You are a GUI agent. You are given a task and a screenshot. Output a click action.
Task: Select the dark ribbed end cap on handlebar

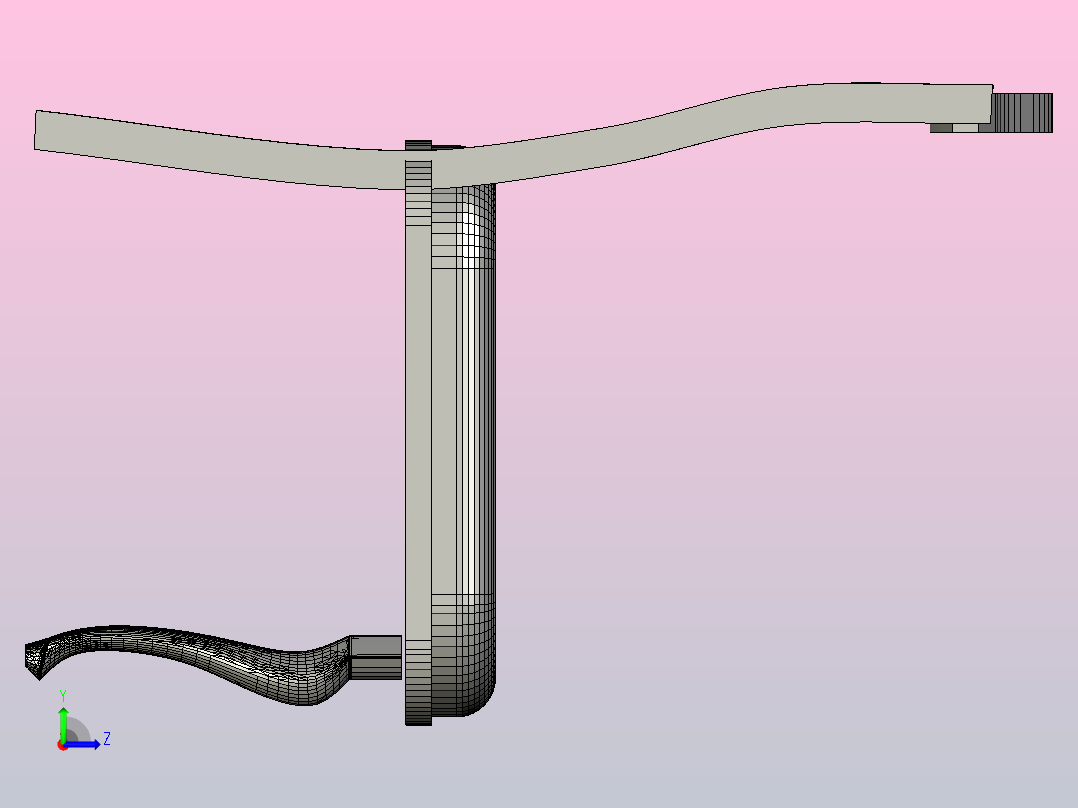[1022, 113]
